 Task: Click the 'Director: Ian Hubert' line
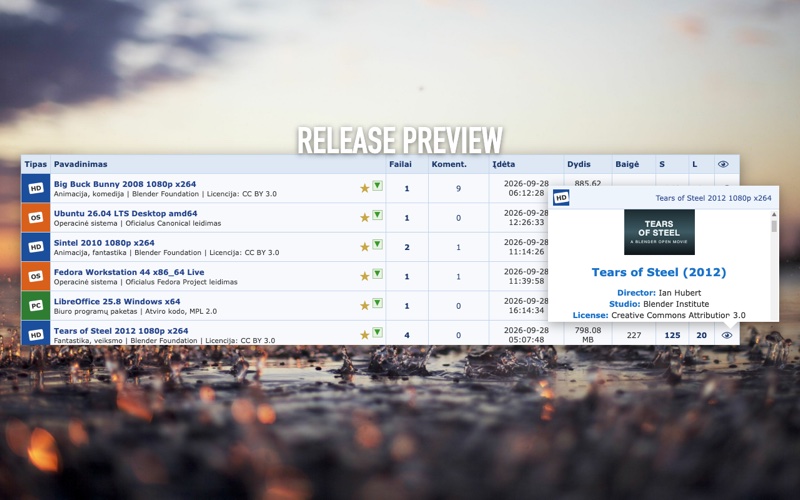659,293
